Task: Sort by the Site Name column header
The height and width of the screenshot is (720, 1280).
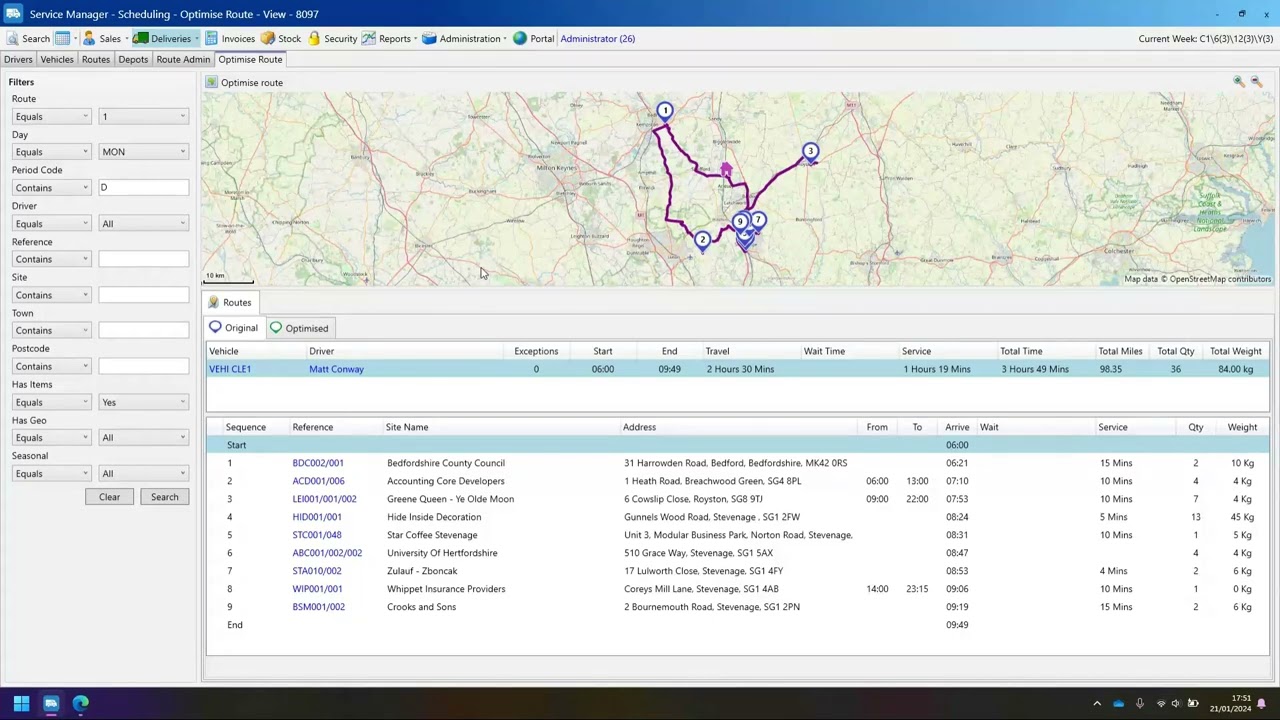Action: coord(407,427)
